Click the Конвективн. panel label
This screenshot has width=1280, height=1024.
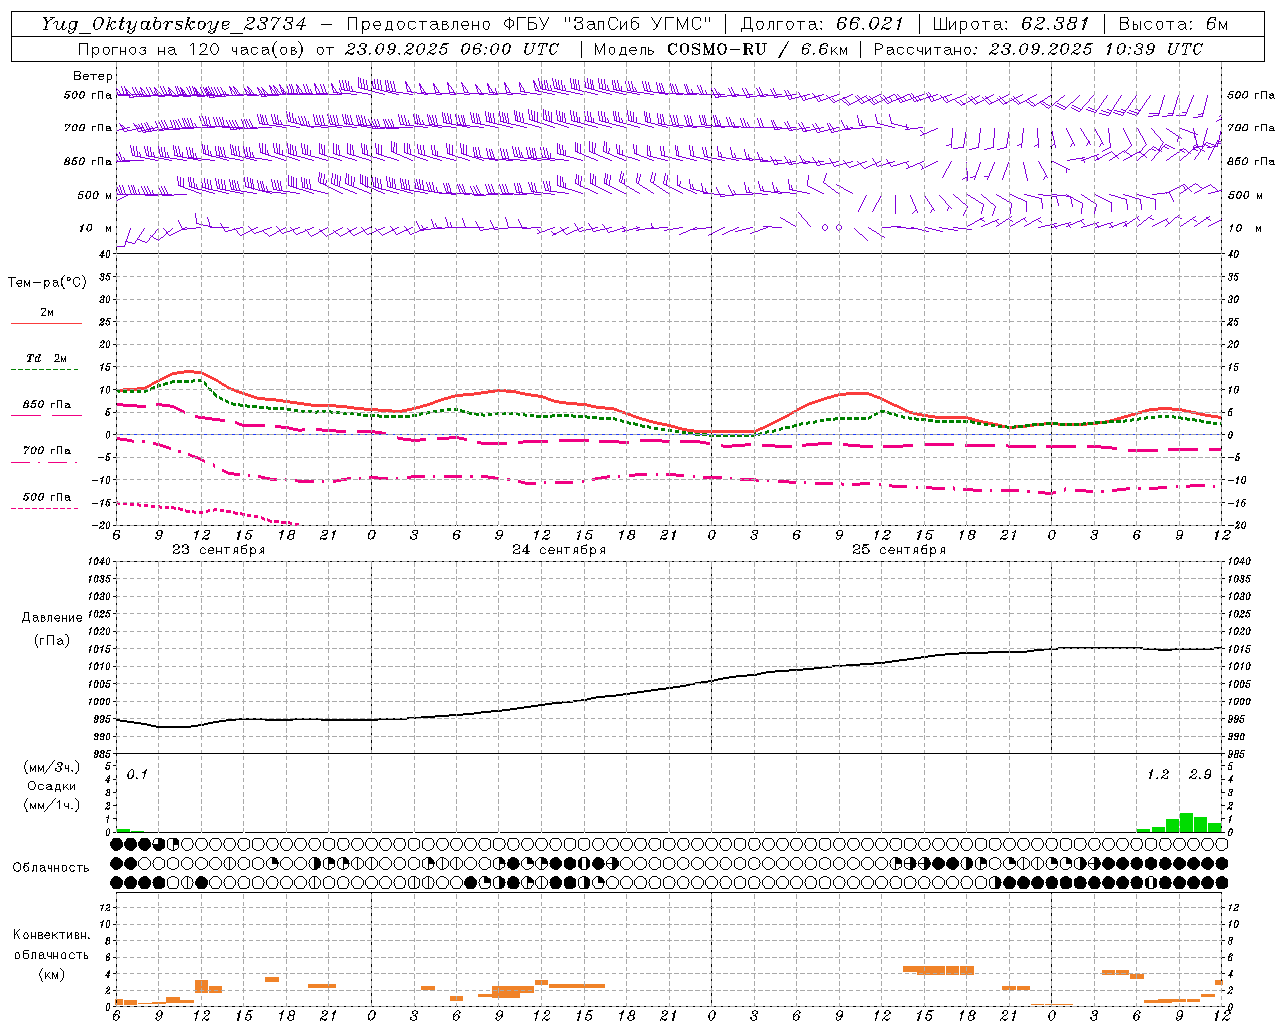click(x=51, y=935)
